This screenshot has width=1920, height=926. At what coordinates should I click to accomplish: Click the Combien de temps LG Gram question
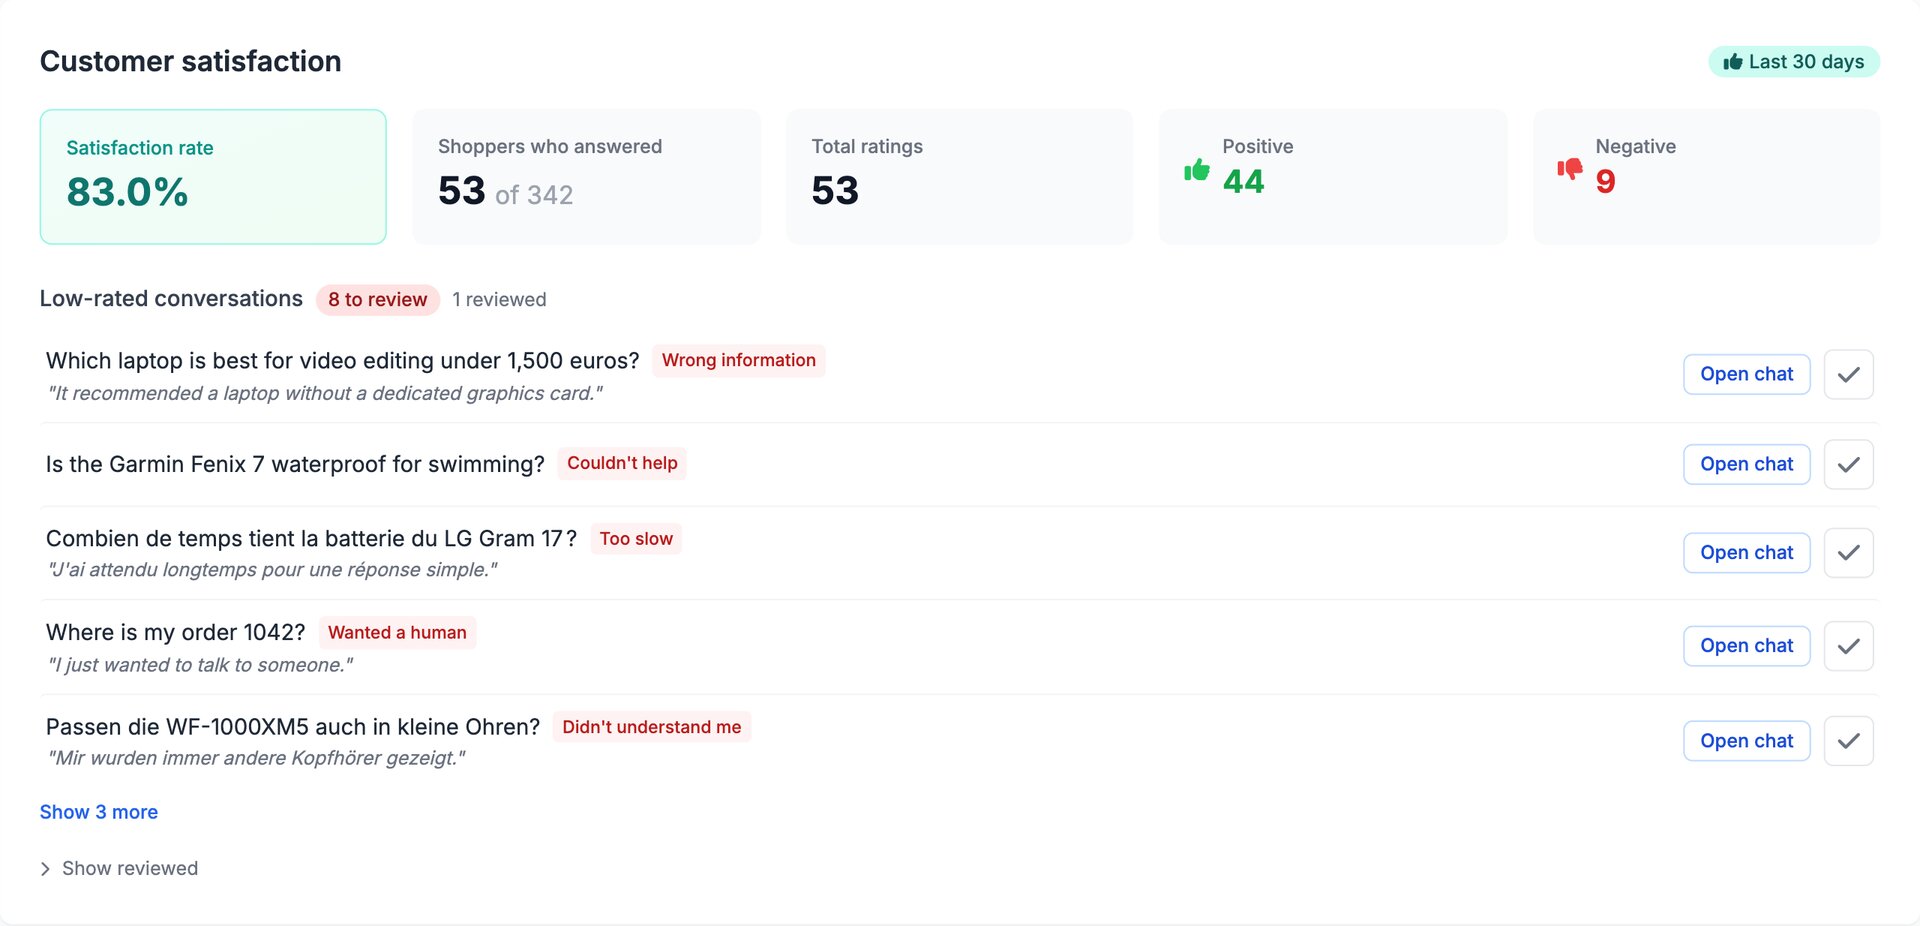[311, 539]
